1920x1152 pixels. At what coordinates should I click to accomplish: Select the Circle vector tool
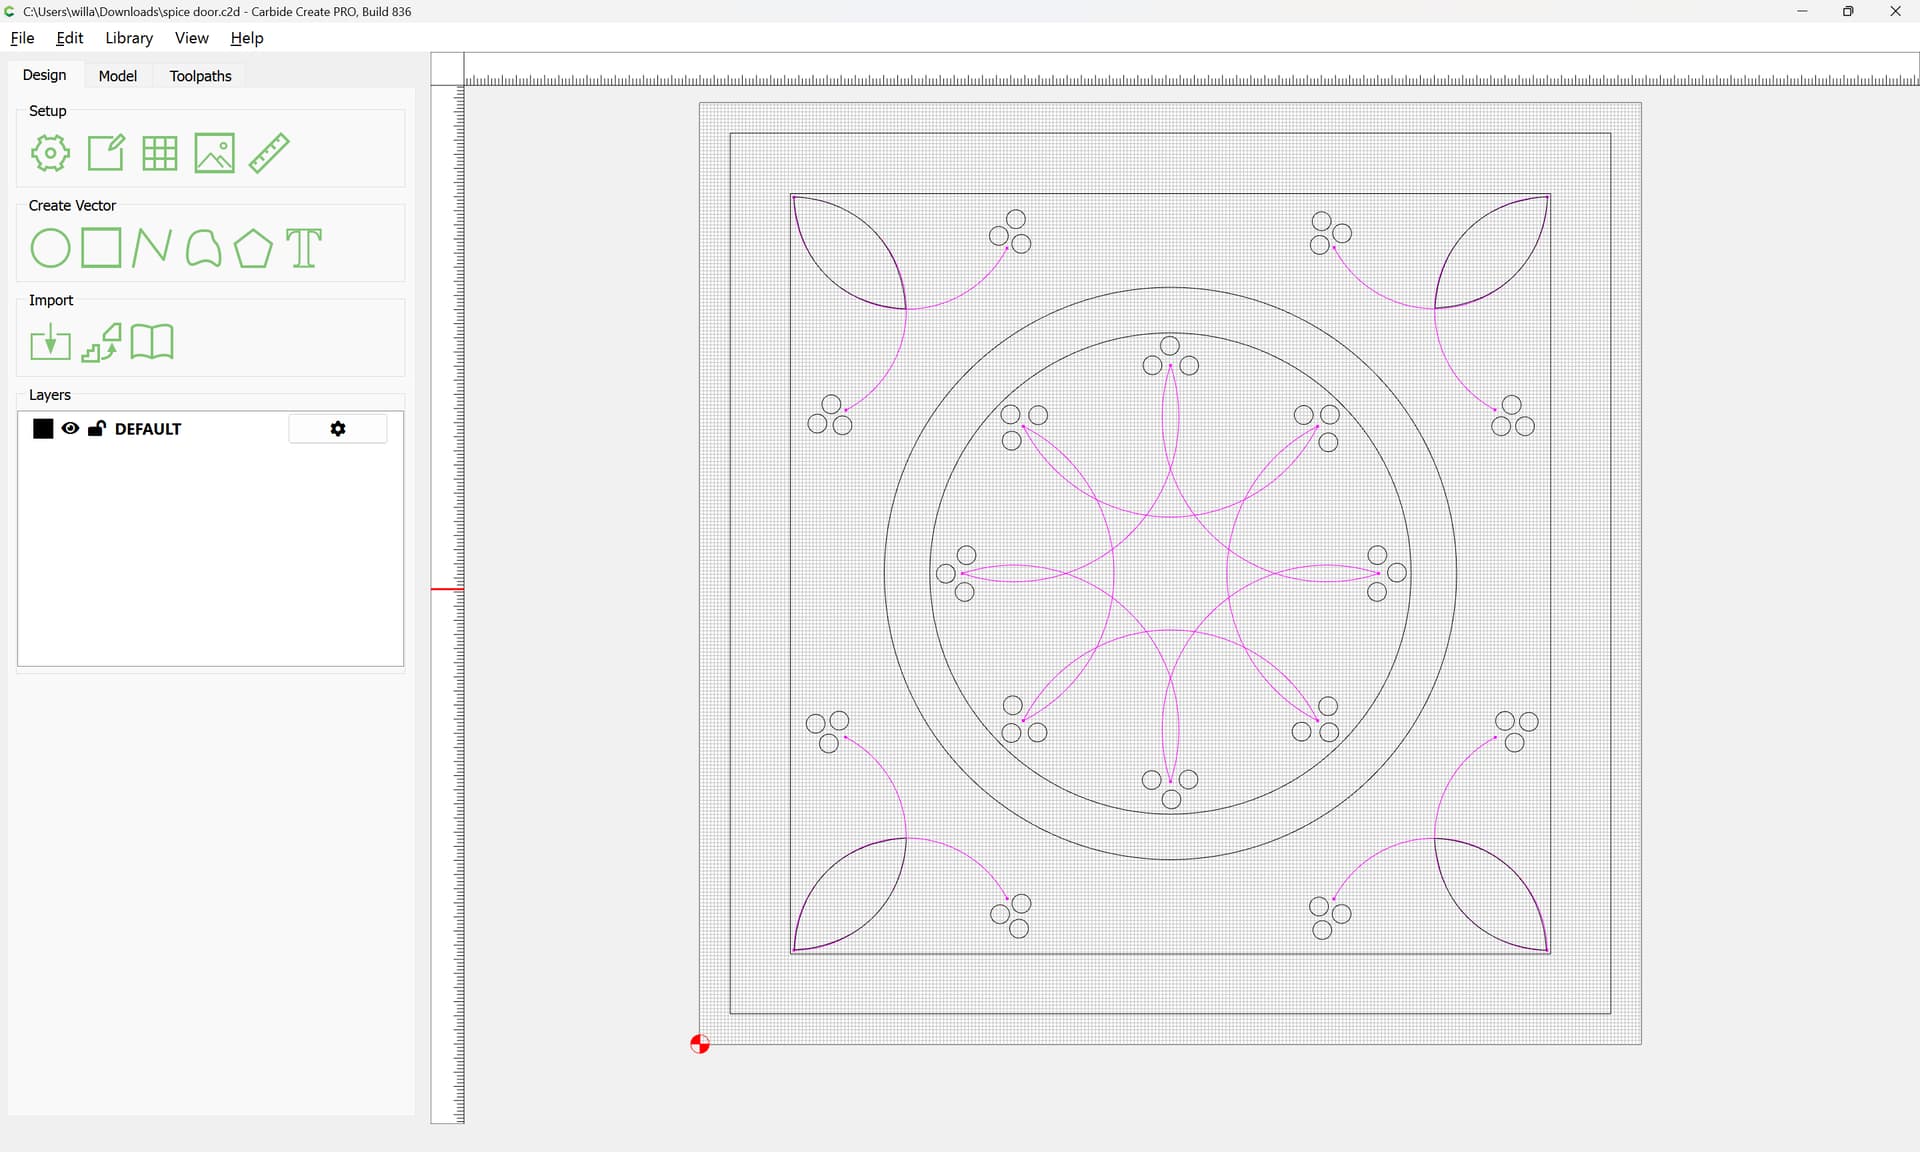[50, 248]
